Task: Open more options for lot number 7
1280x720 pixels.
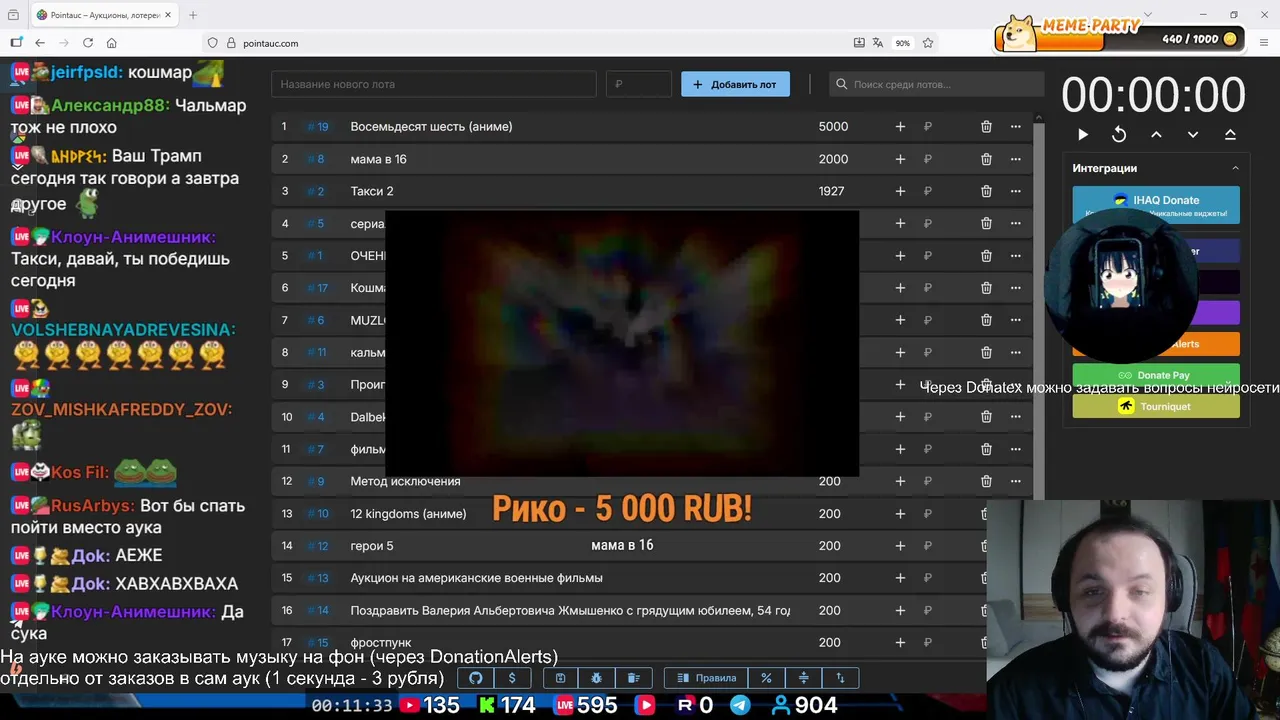Action: pos(1016,320)
